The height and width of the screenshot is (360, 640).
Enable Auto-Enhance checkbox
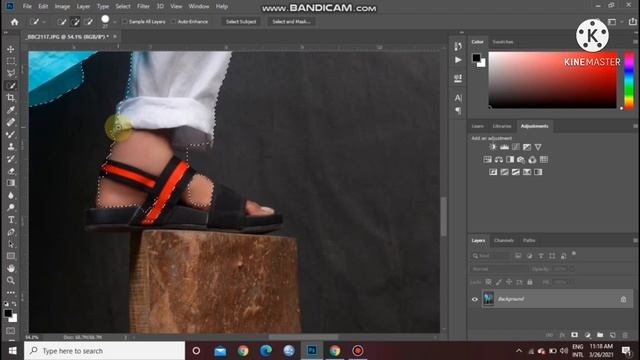173,22
